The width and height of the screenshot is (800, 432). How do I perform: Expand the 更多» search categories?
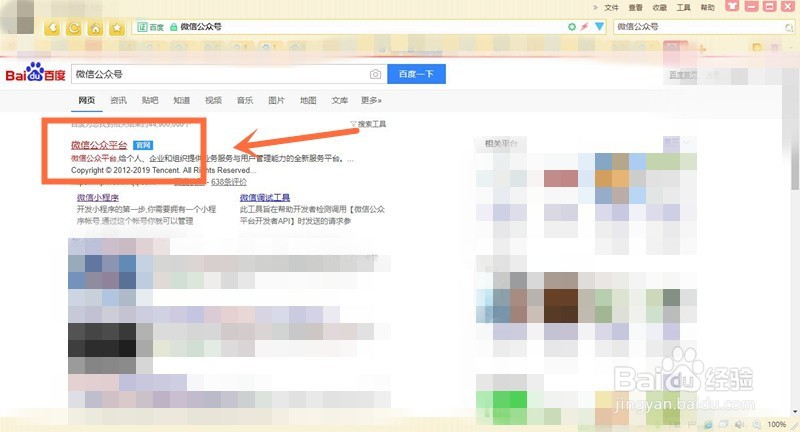tap(371, 100)
